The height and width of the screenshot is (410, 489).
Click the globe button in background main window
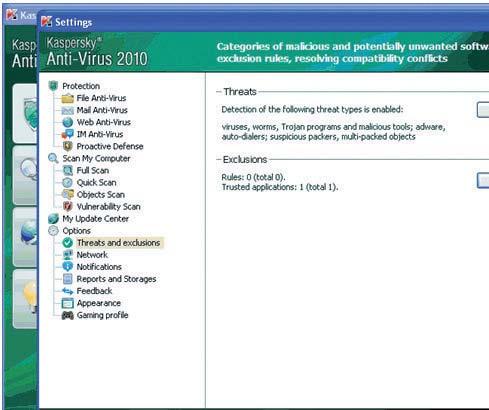(x=25, y=236)
